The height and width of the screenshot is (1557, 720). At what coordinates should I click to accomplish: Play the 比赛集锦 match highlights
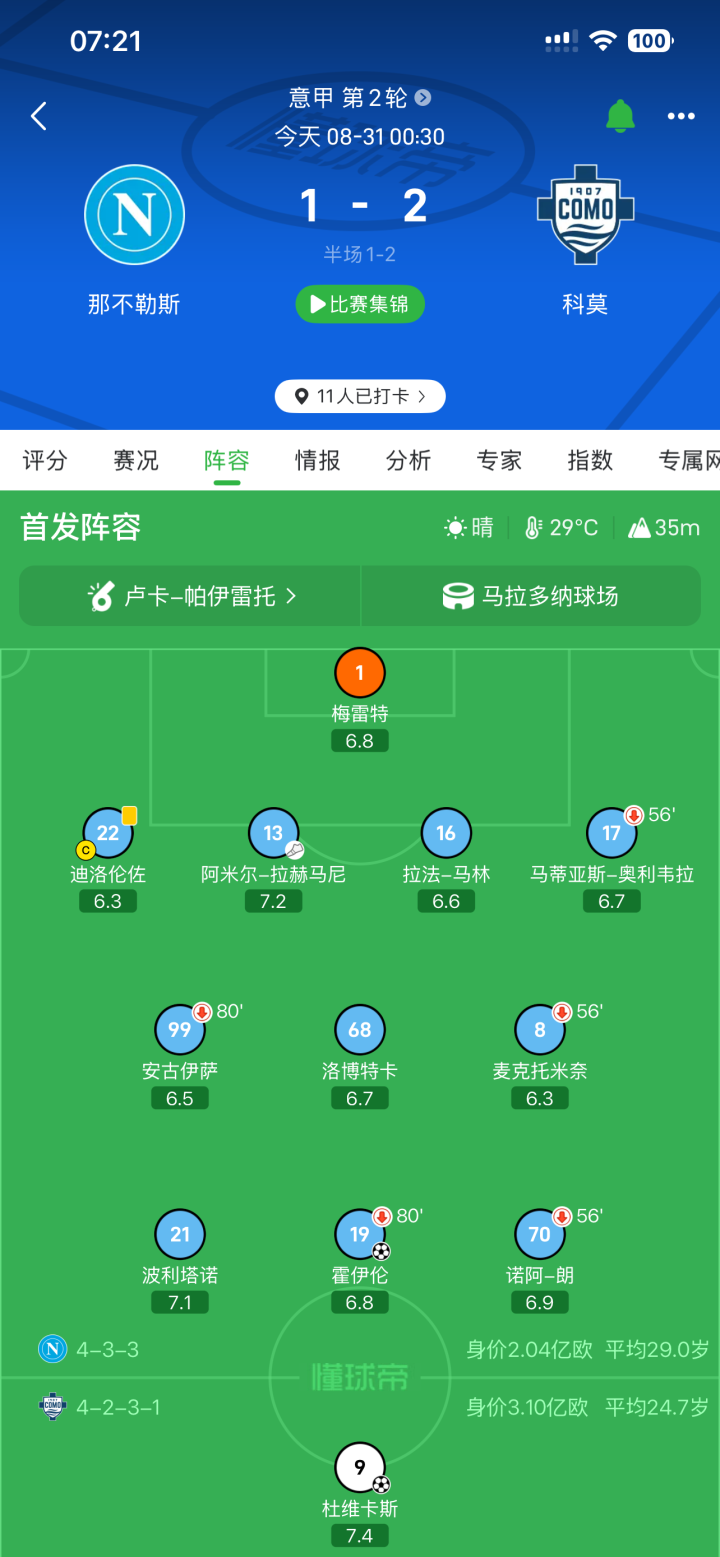pyautogui.click(x=360, y=304)
